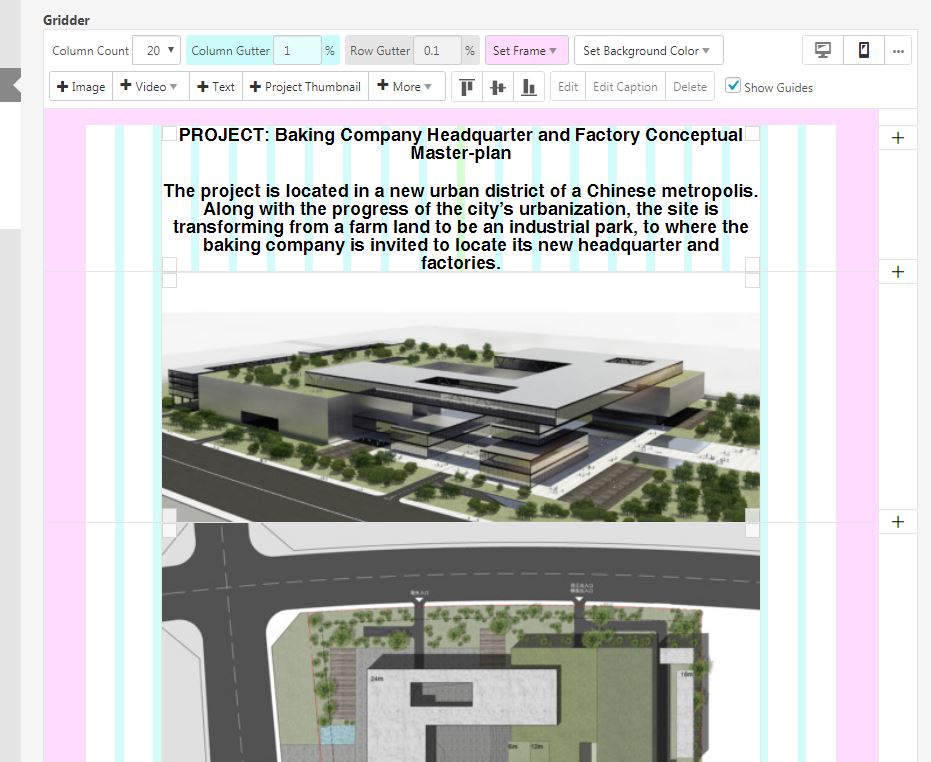Click plus button beside site plan row
This screenshot has width=931, height=762.
click(897, 522)
